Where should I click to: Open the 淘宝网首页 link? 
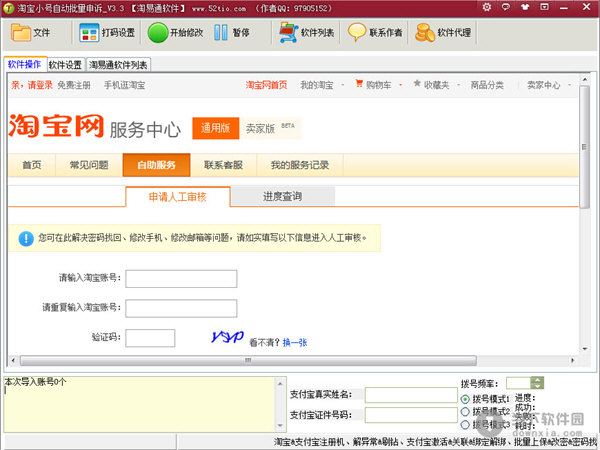pos(266,85)
